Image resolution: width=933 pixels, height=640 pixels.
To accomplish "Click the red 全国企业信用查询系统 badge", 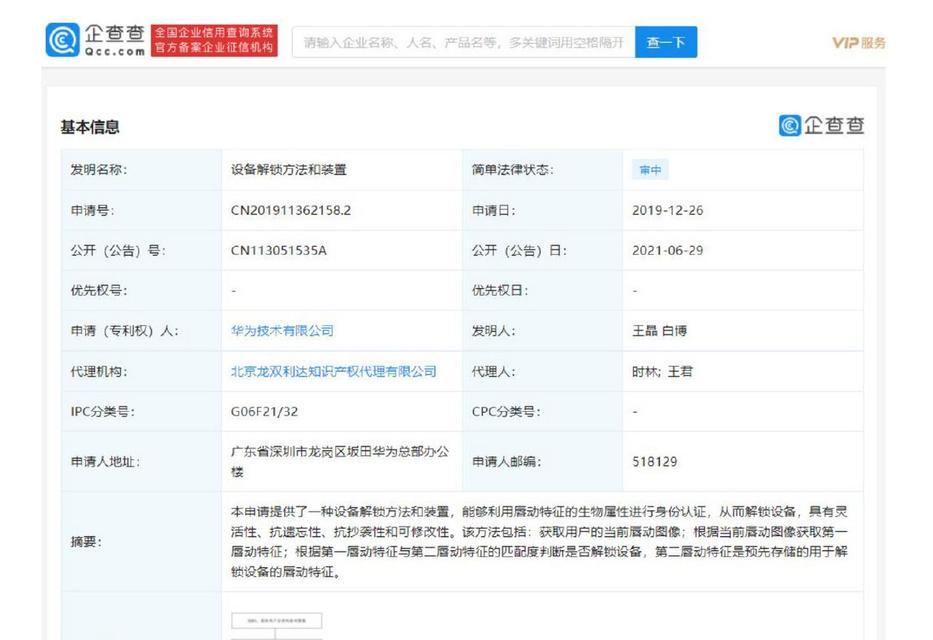I will 214,40.
